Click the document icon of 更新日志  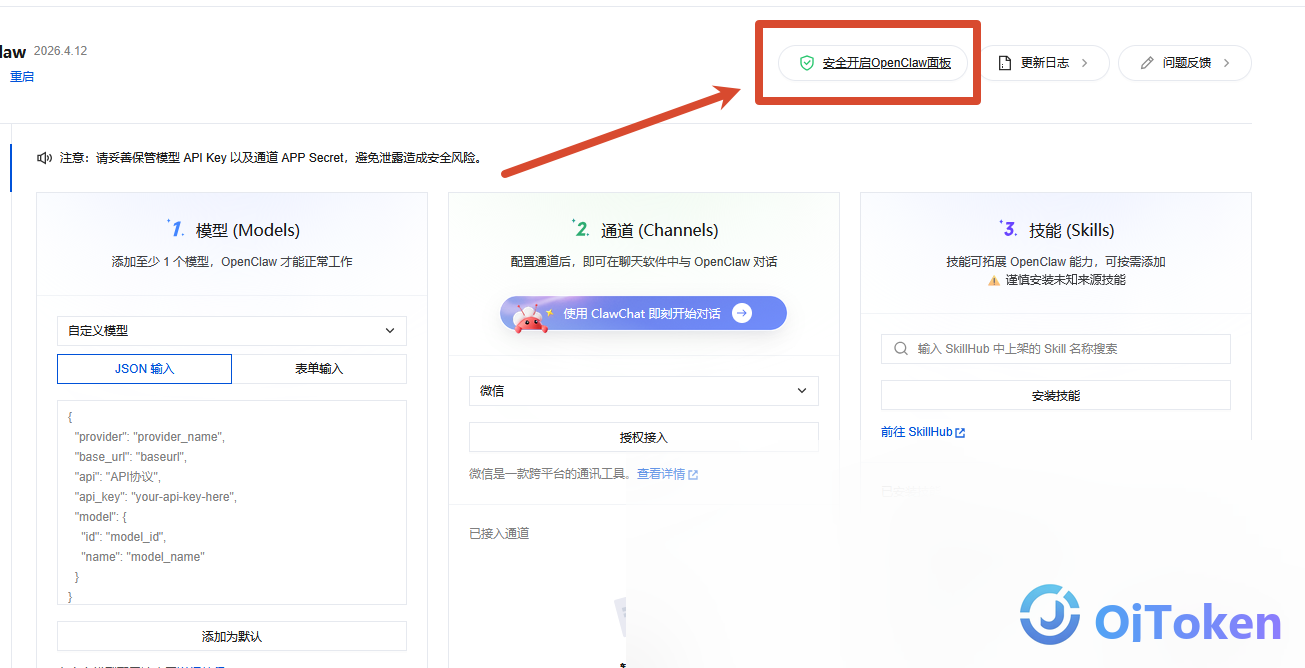(1006, 63)
